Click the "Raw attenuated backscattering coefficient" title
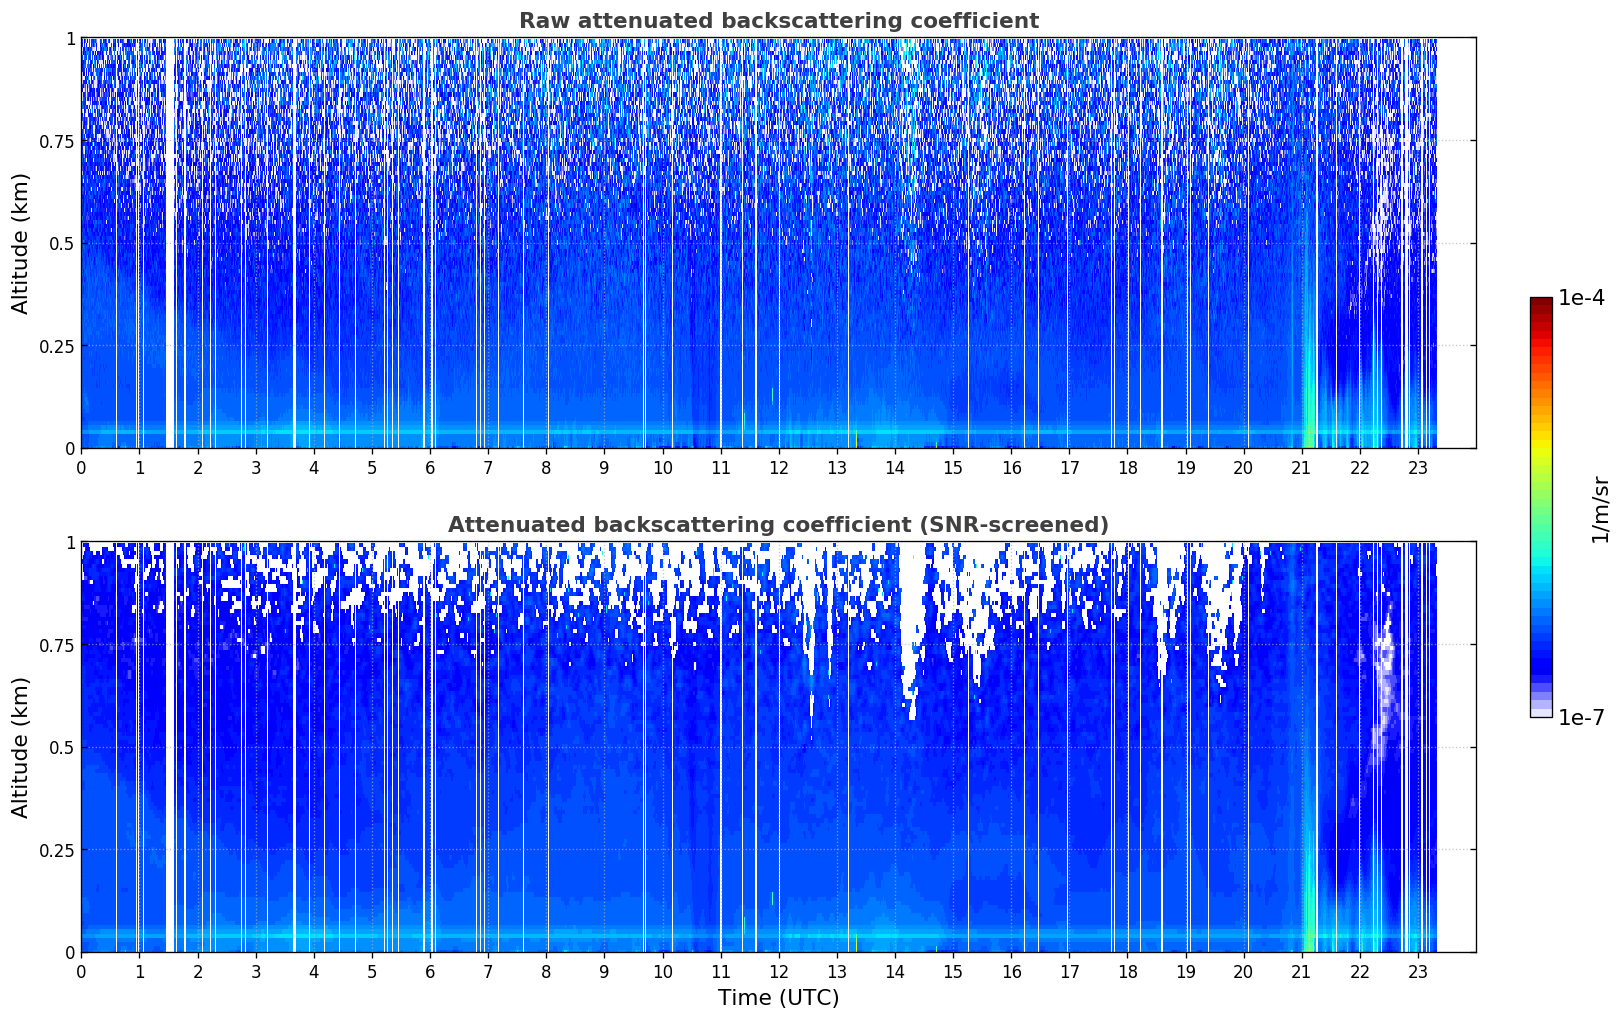The height and width of the screenshot is (1020, 1621). click(x=778, y=21)
